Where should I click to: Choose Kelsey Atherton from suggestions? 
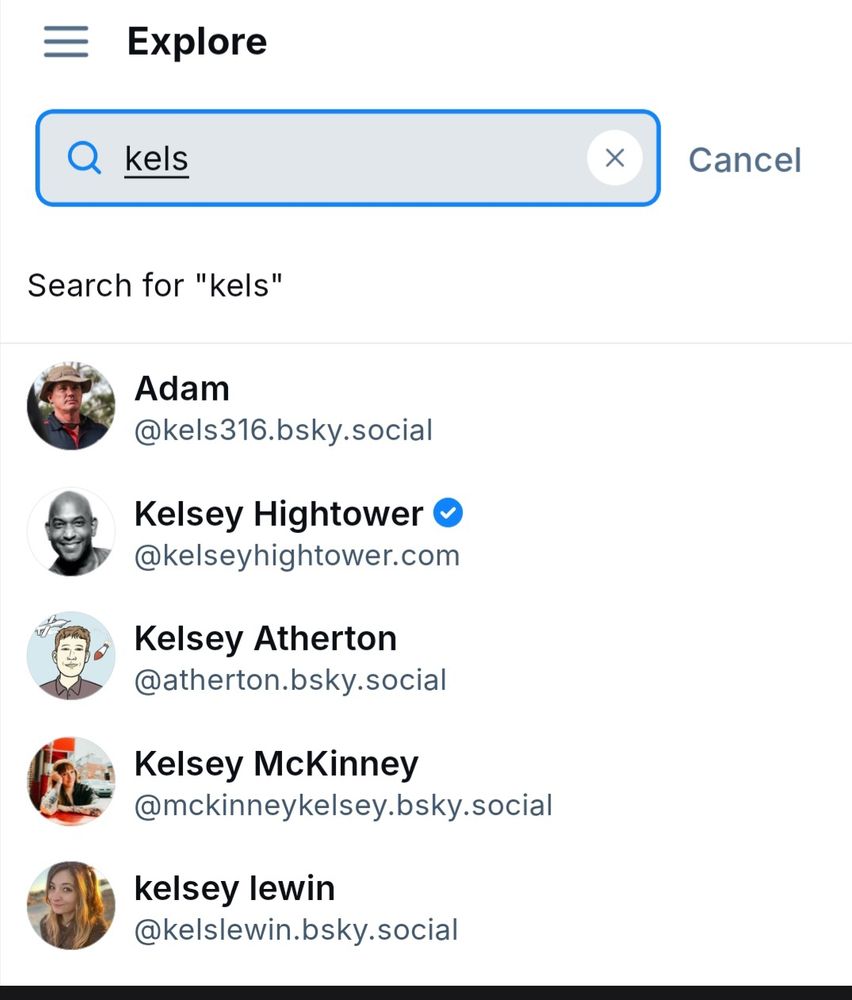(x=265, y=638)
